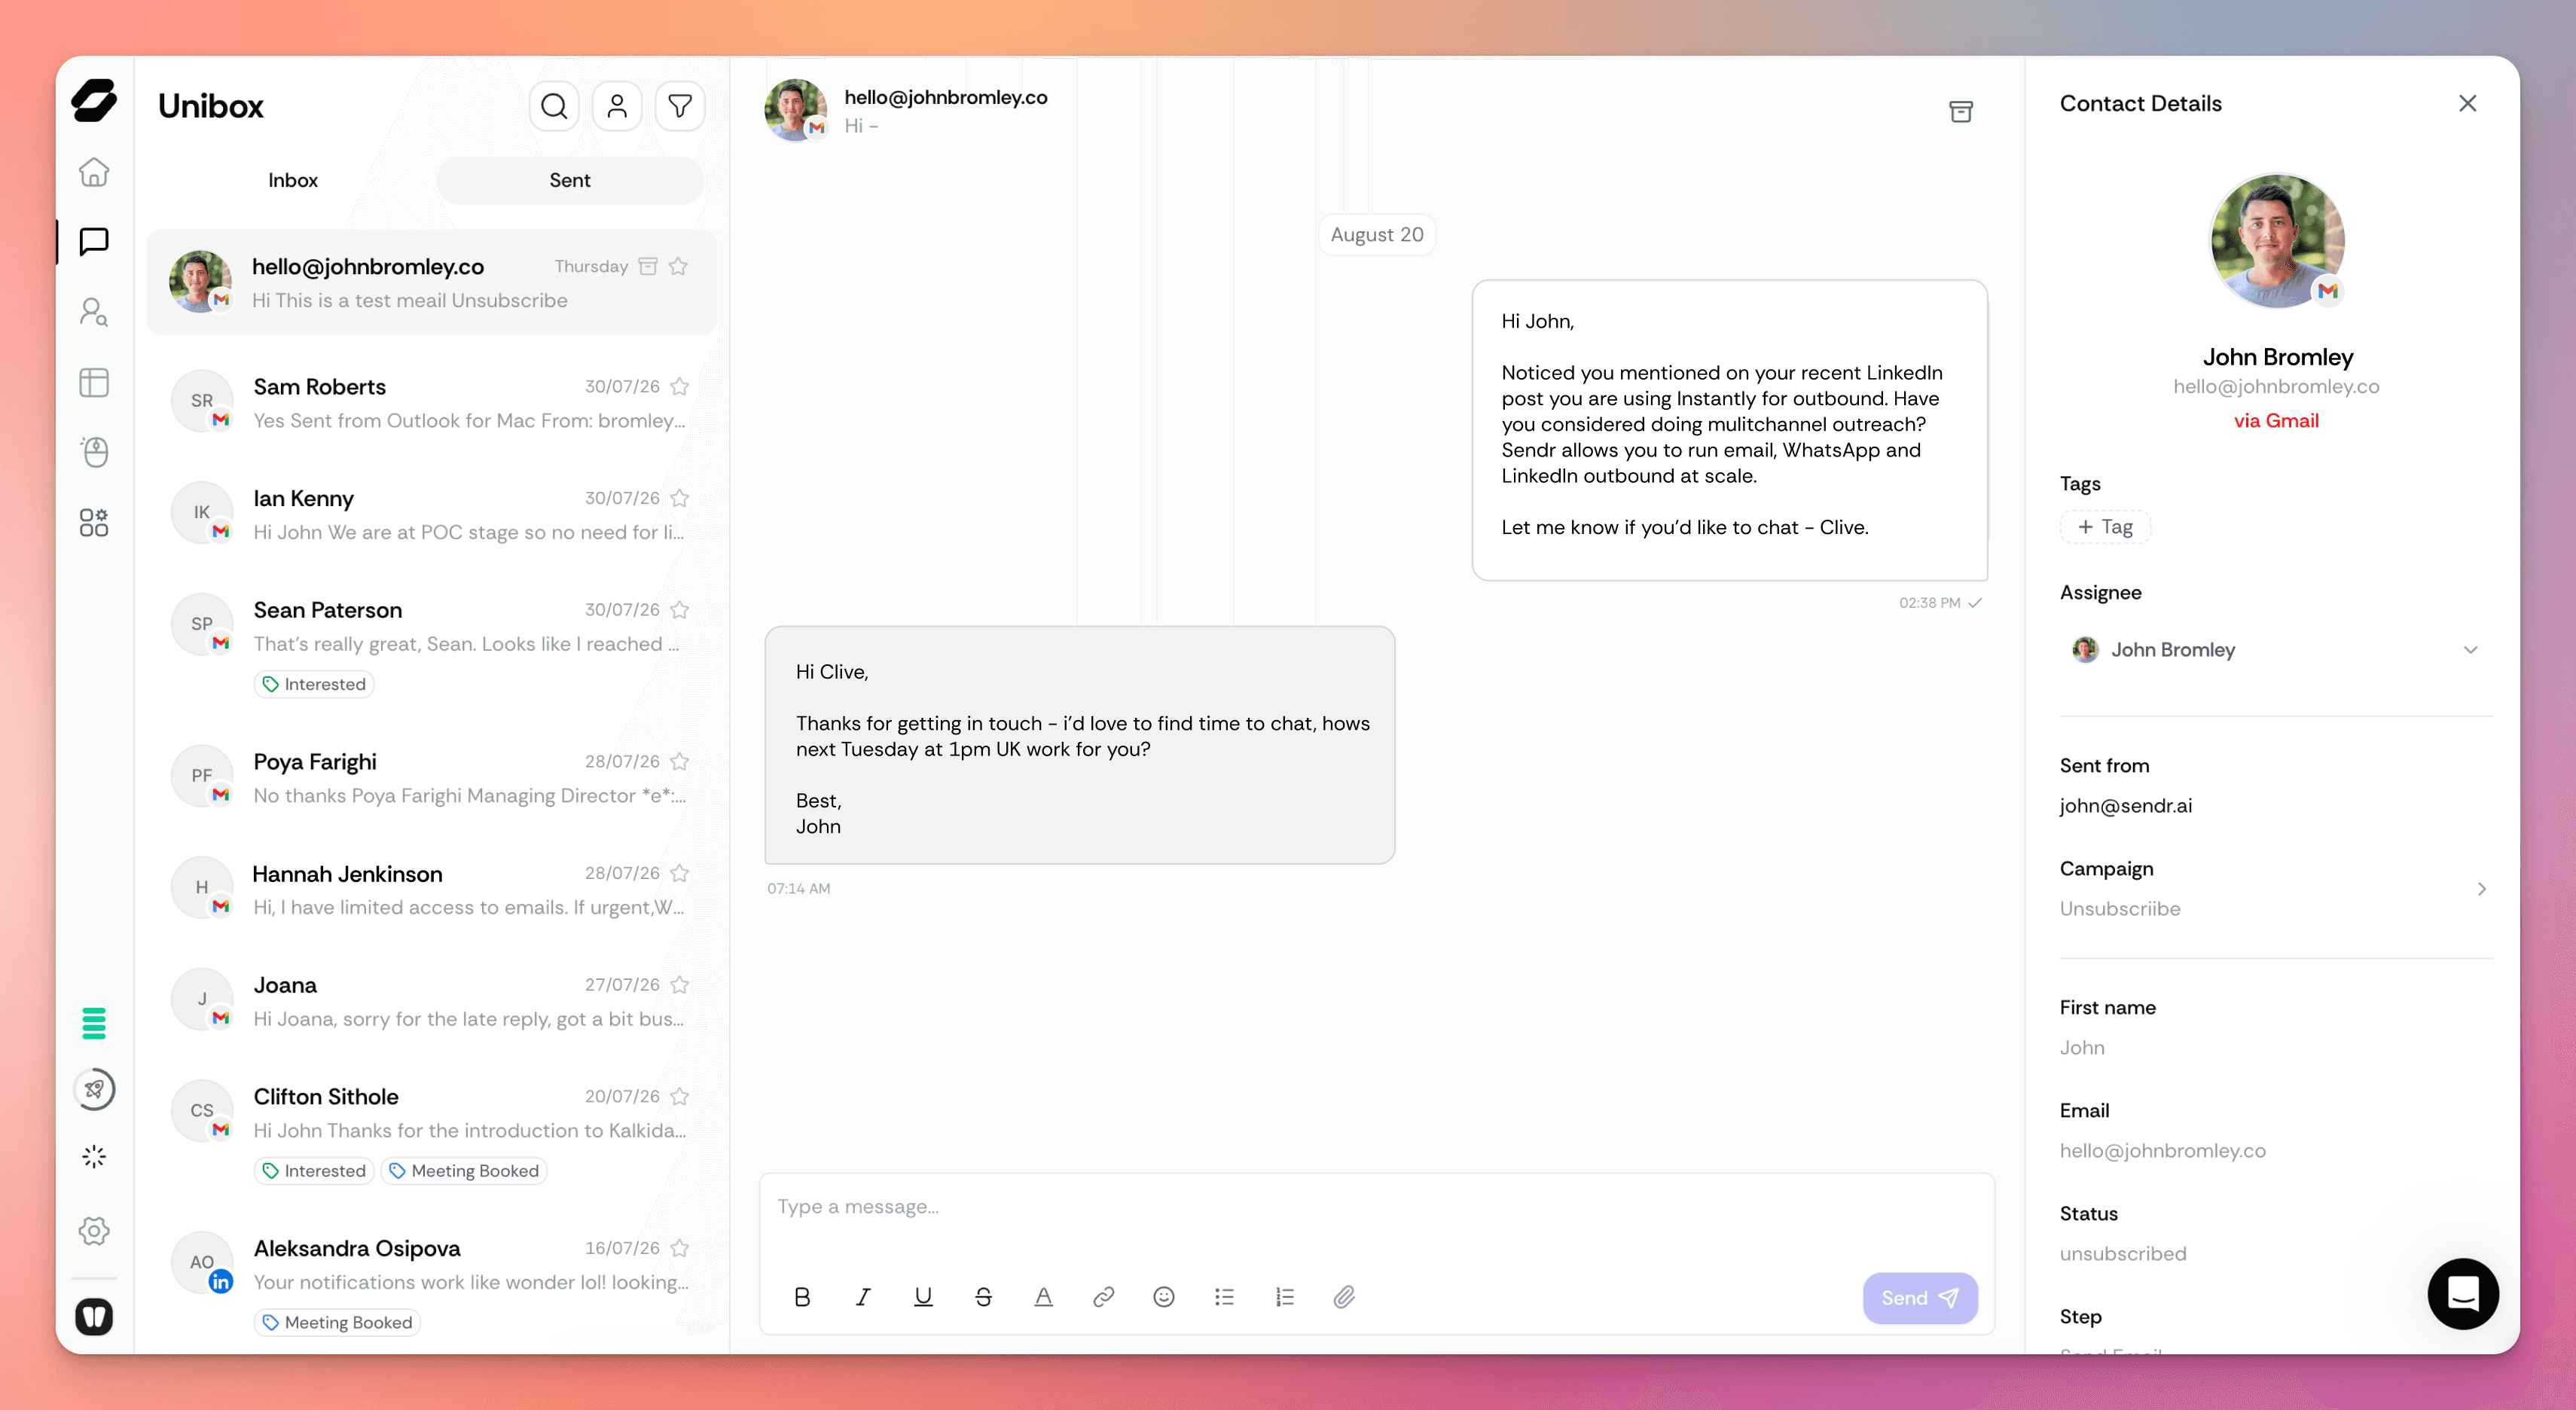Insert a numbered list
This screenshot has height=1410, width=2576.
pyautogui.click(x=1285, y=1297)
